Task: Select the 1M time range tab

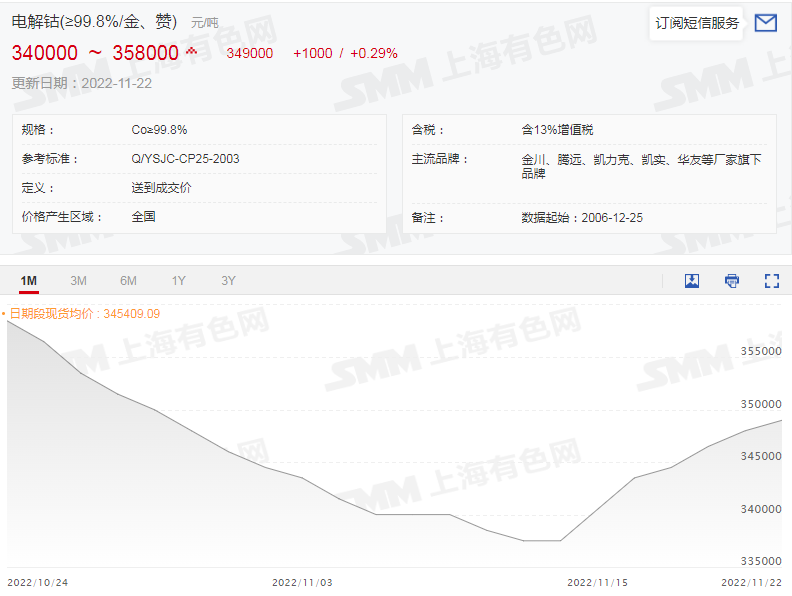Action: (x=29, y=281)
